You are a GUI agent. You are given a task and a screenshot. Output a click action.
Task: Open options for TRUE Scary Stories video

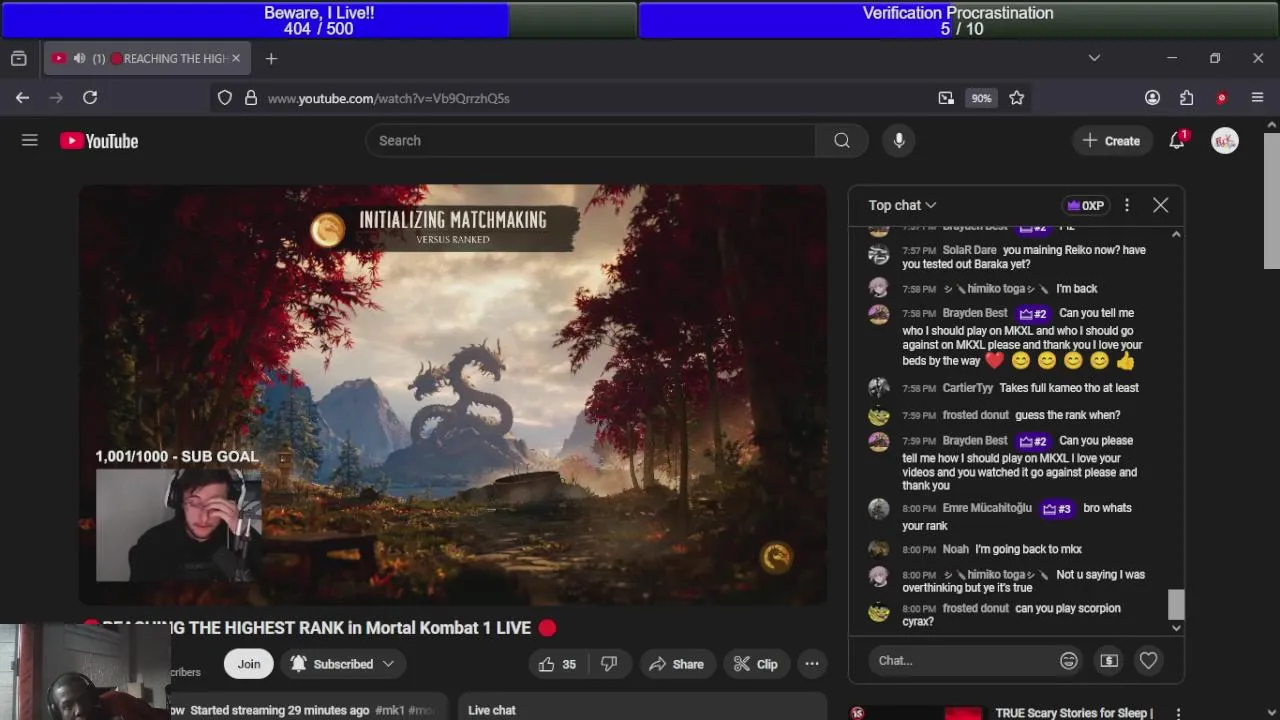1178,713
